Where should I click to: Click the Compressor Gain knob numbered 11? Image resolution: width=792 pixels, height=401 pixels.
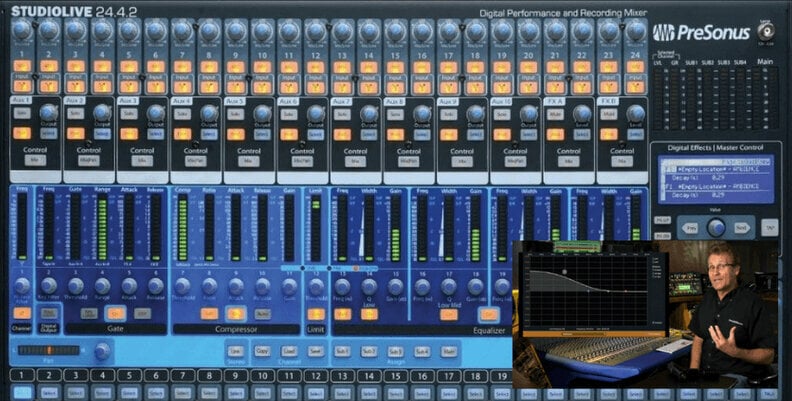pyautogui.click(x=289, y=286)
